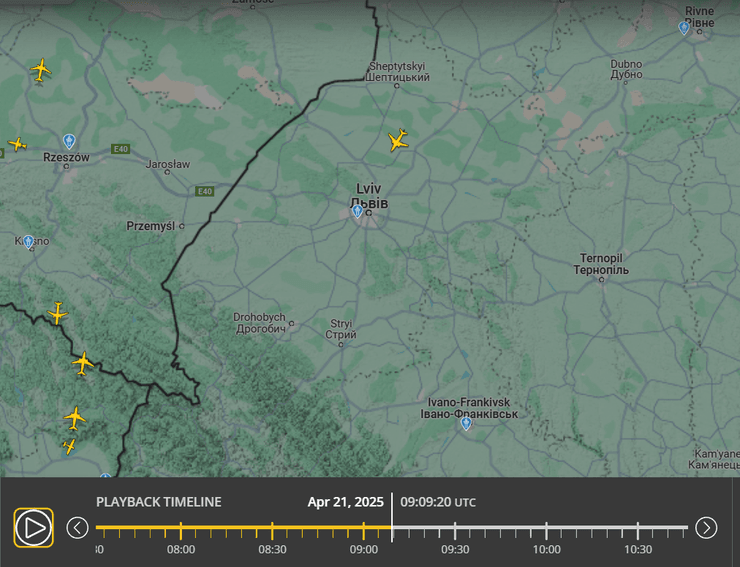Select the small aircraft at the bottom-left
Viewport: 740px width, 567px height.
(69, 446)
